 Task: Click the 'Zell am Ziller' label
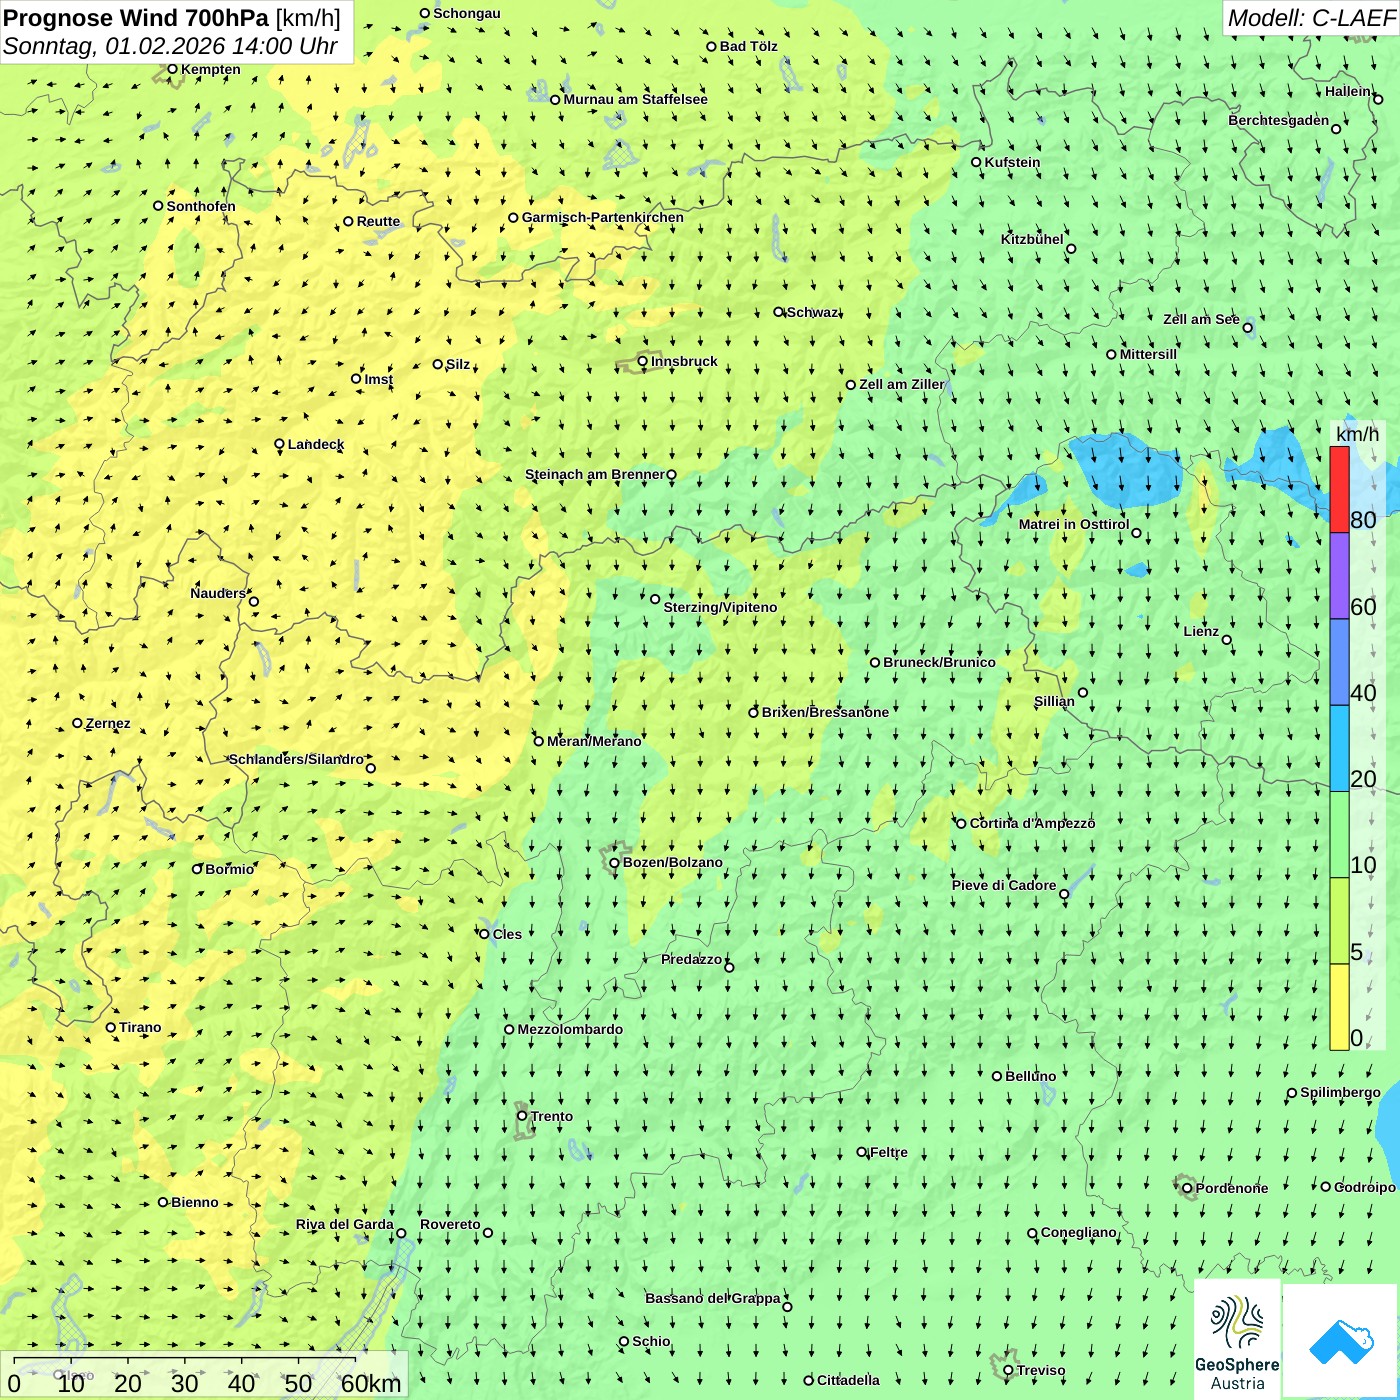(x=902, y=384)
